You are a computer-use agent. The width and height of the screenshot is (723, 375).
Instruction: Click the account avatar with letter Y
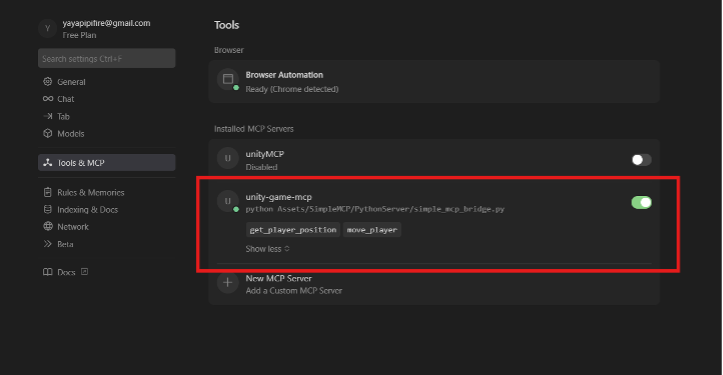pyautogui.click(x=47, y=28)
